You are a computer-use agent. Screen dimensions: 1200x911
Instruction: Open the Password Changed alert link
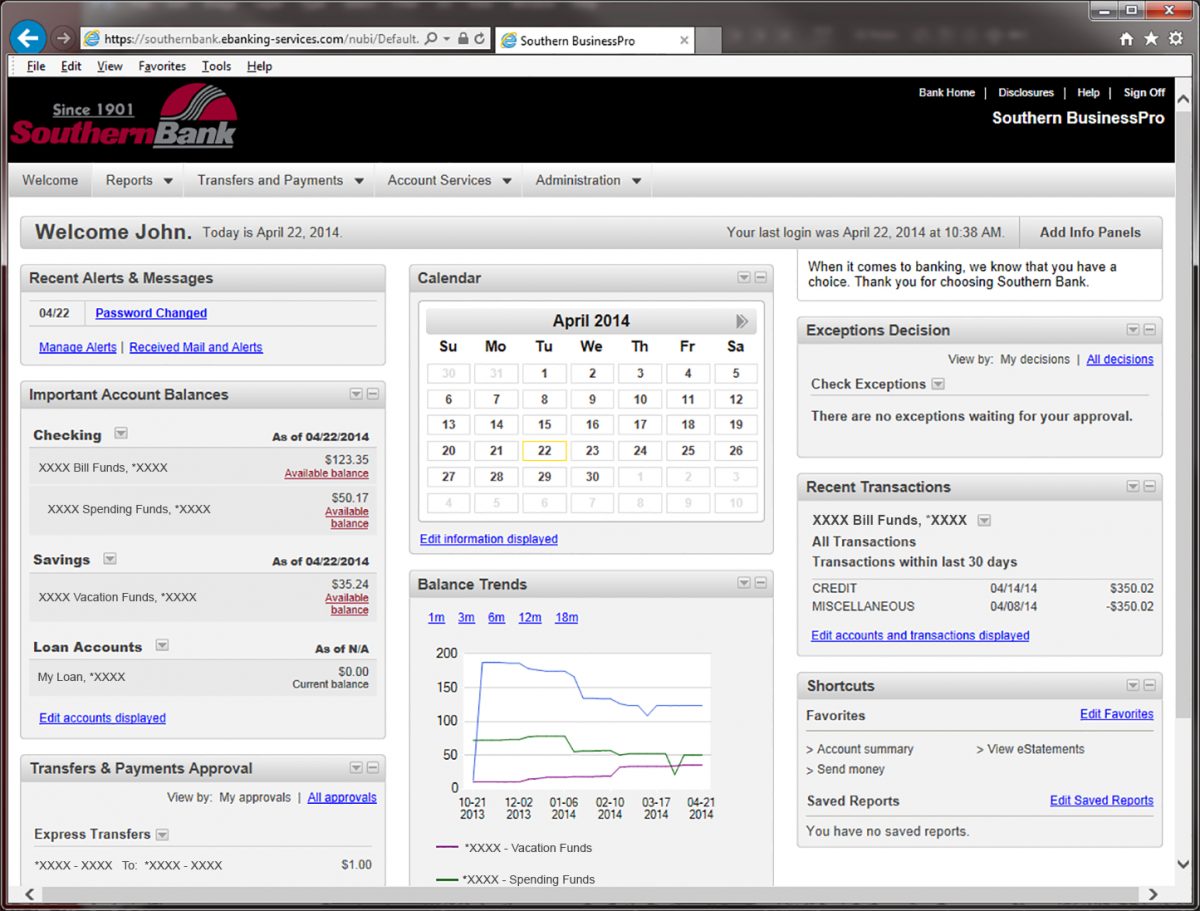click(151, 313)
